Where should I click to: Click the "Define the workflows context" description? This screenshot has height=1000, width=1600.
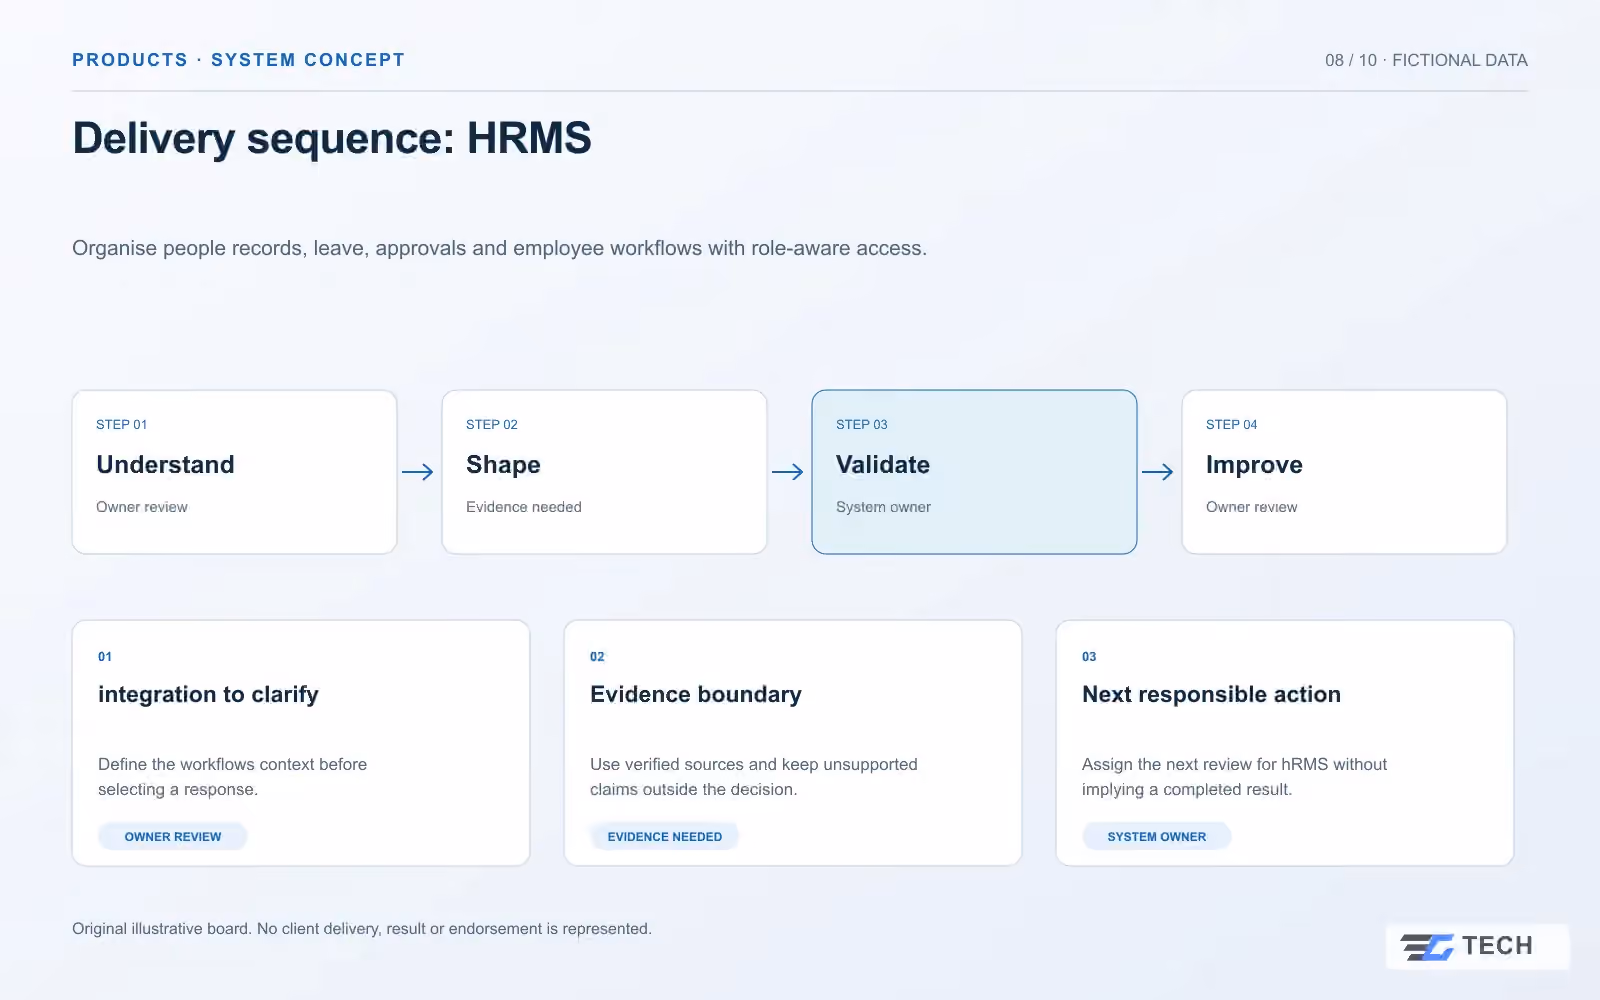(x=232, y=777)
